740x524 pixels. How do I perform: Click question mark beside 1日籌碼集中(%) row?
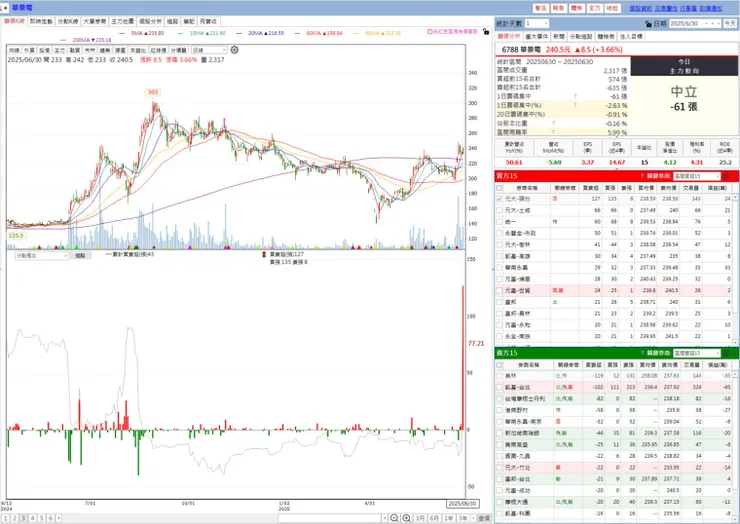(575, 105)
